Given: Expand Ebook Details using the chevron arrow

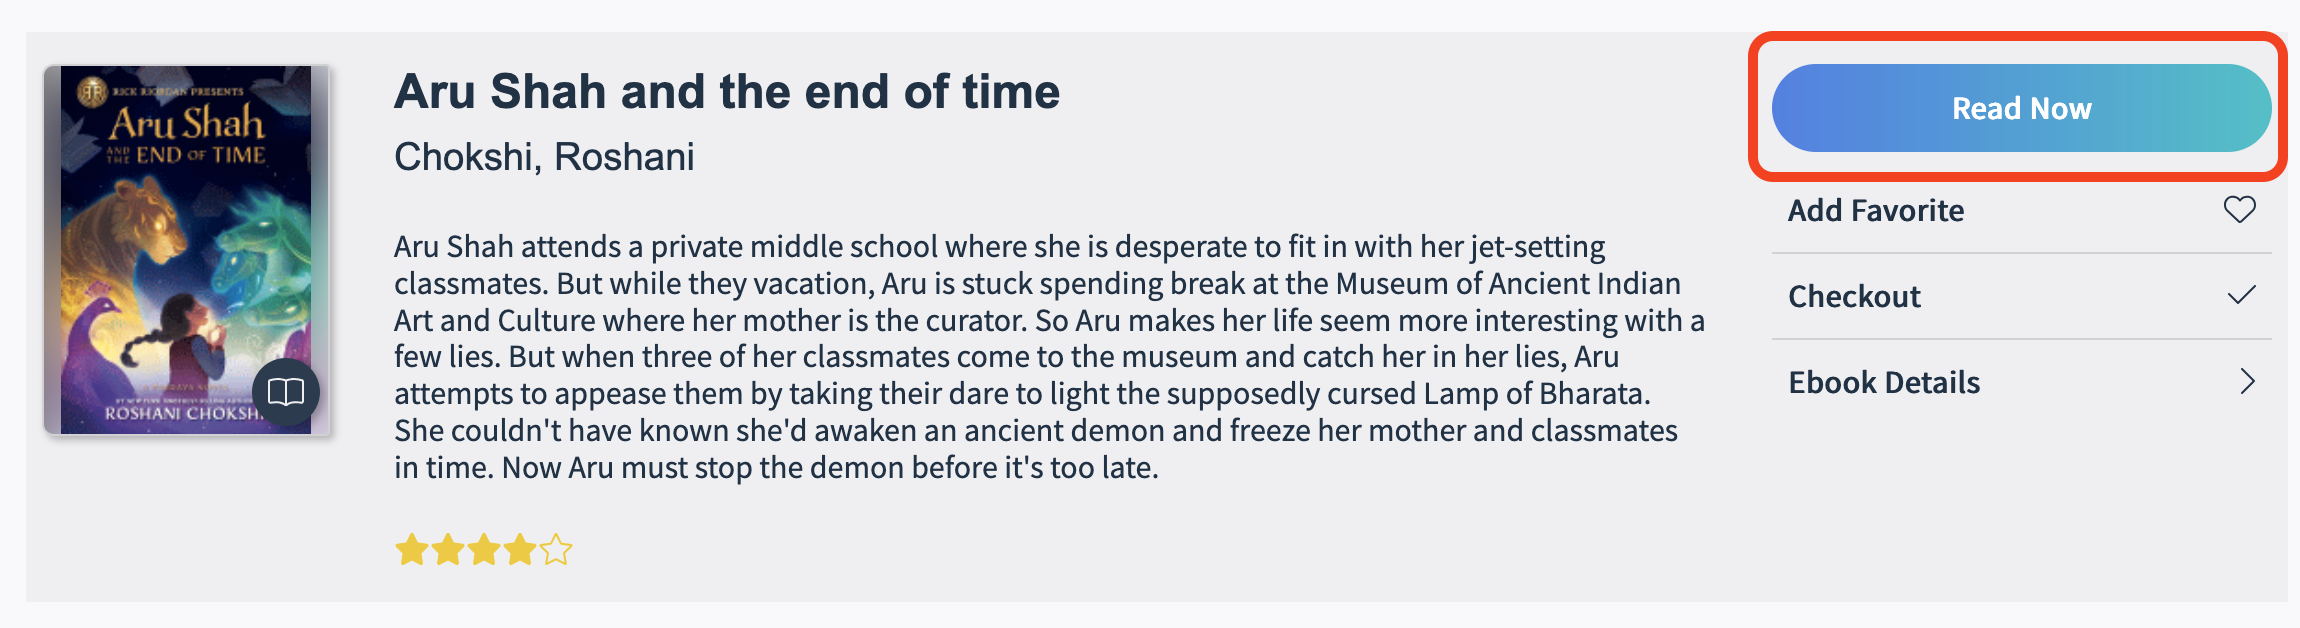Looking at the screenshot, I should [x=2247, y=382].
